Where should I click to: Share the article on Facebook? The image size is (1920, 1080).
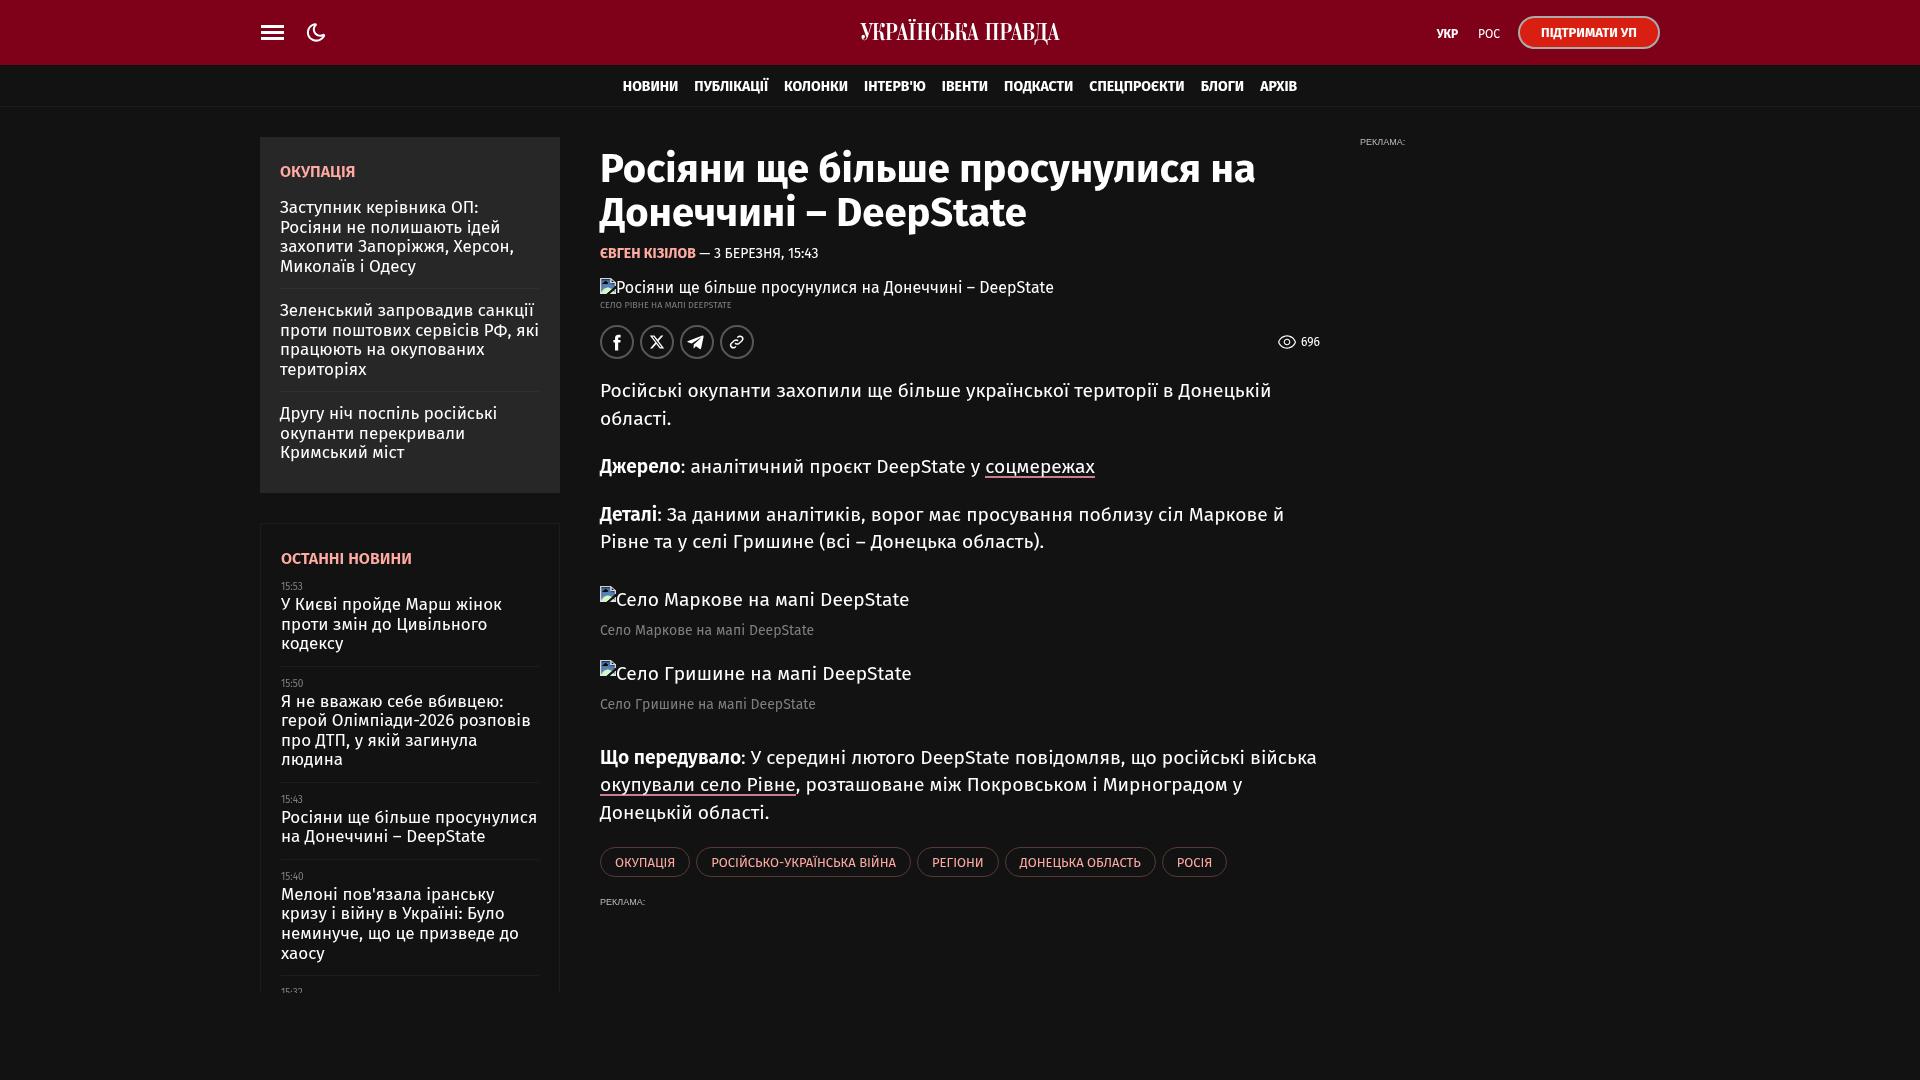click(x=617, y=342)
